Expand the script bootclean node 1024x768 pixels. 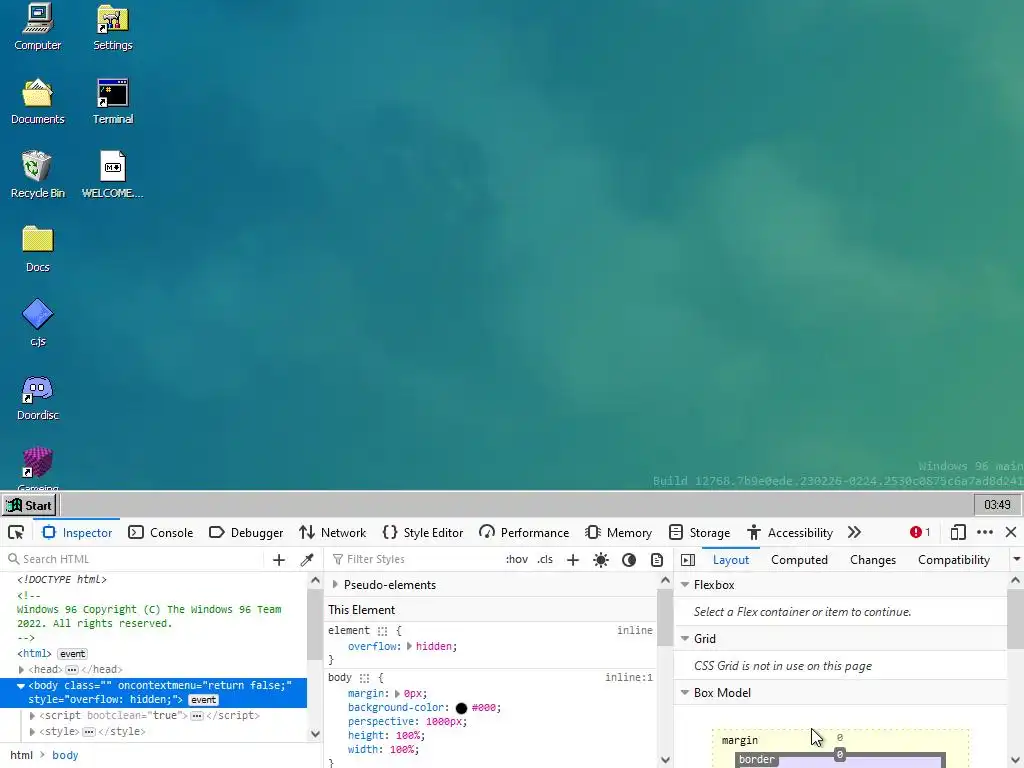point(32,716)
